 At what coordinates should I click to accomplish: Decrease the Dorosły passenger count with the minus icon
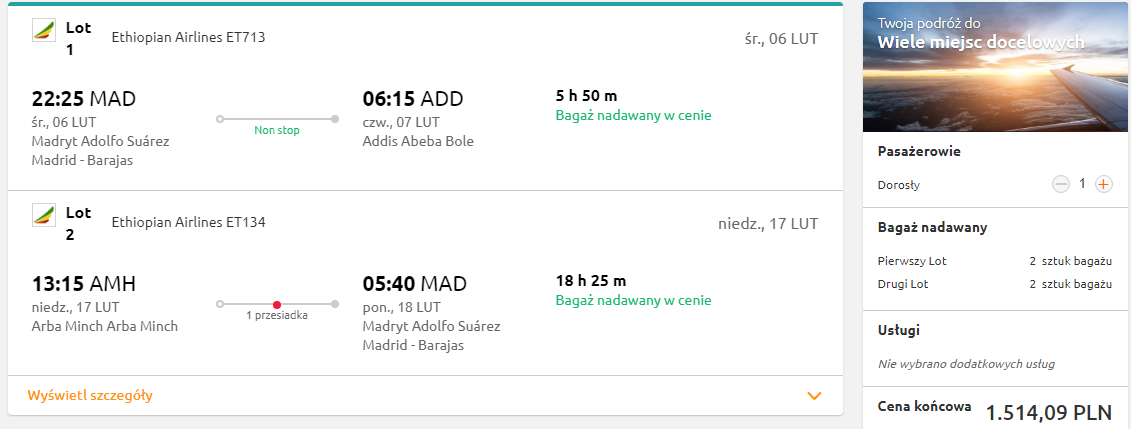[x=1060, y=185]
